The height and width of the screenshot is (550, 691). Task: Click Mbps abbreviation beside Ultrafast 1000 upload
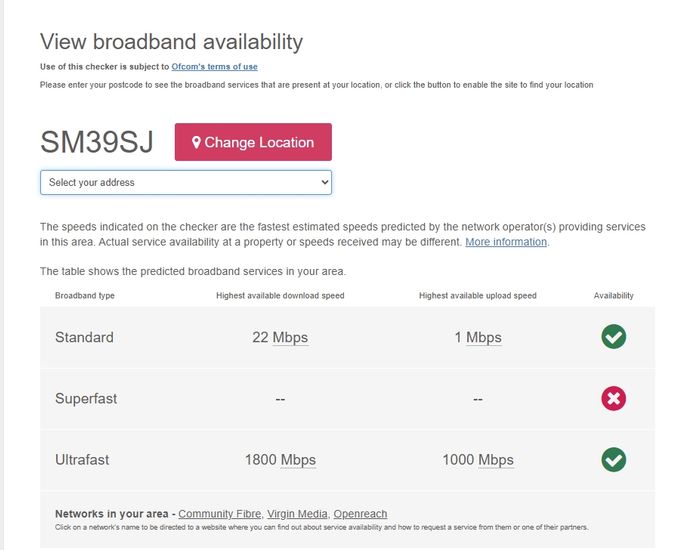pyautogui.click(x=496, y=461)
